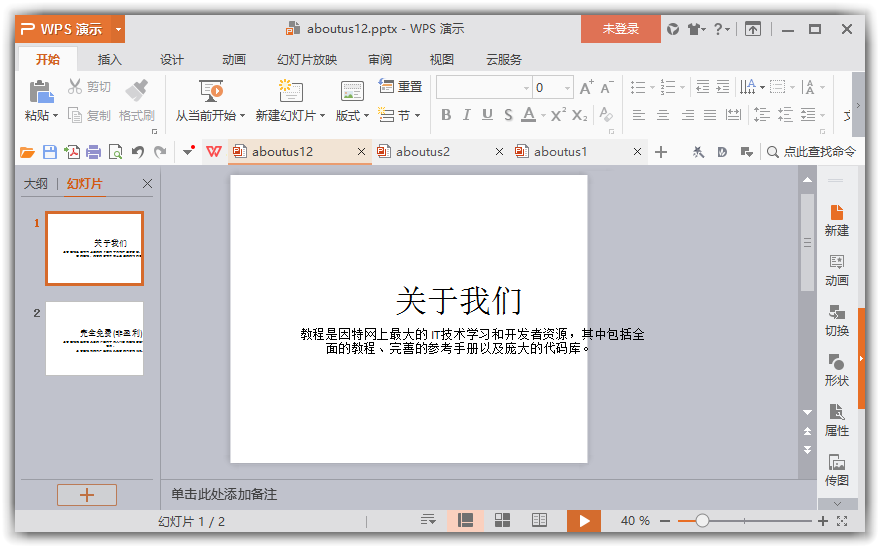The height and width of the screenshot is (547, 880).
Task: Open the Shapes (形状) sidebar panel
Action: click(836, 370)
